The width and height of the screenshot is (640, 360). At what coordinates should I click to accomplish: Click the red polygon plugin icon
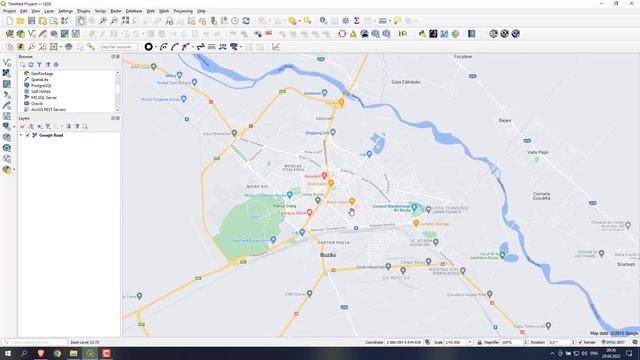point(342,34)
